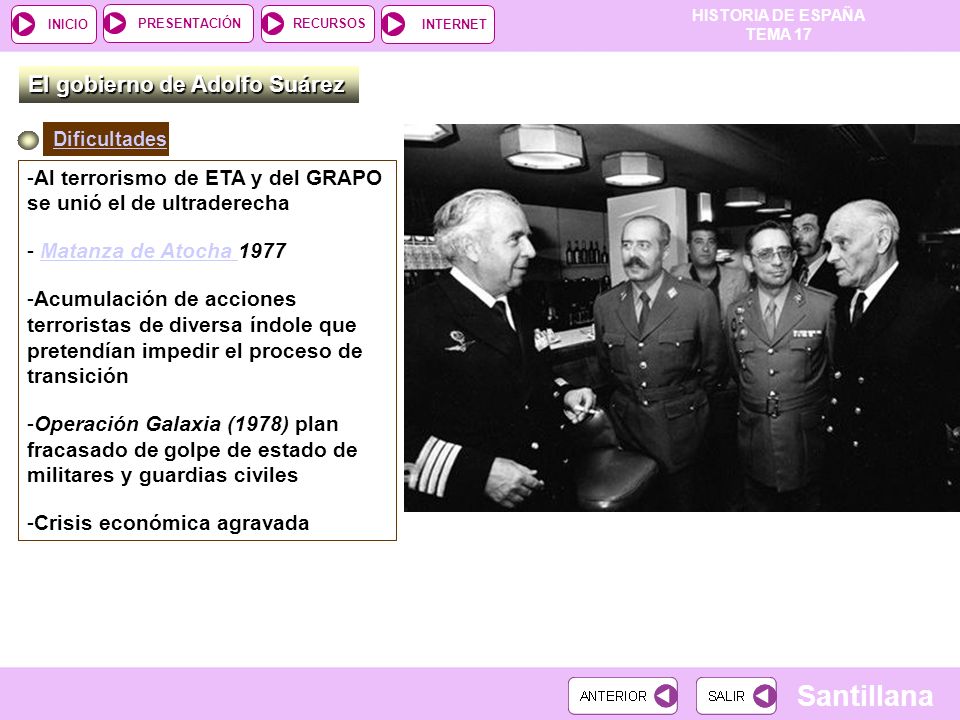Click the text 'militares y guardias civiles'

[162, 475]
